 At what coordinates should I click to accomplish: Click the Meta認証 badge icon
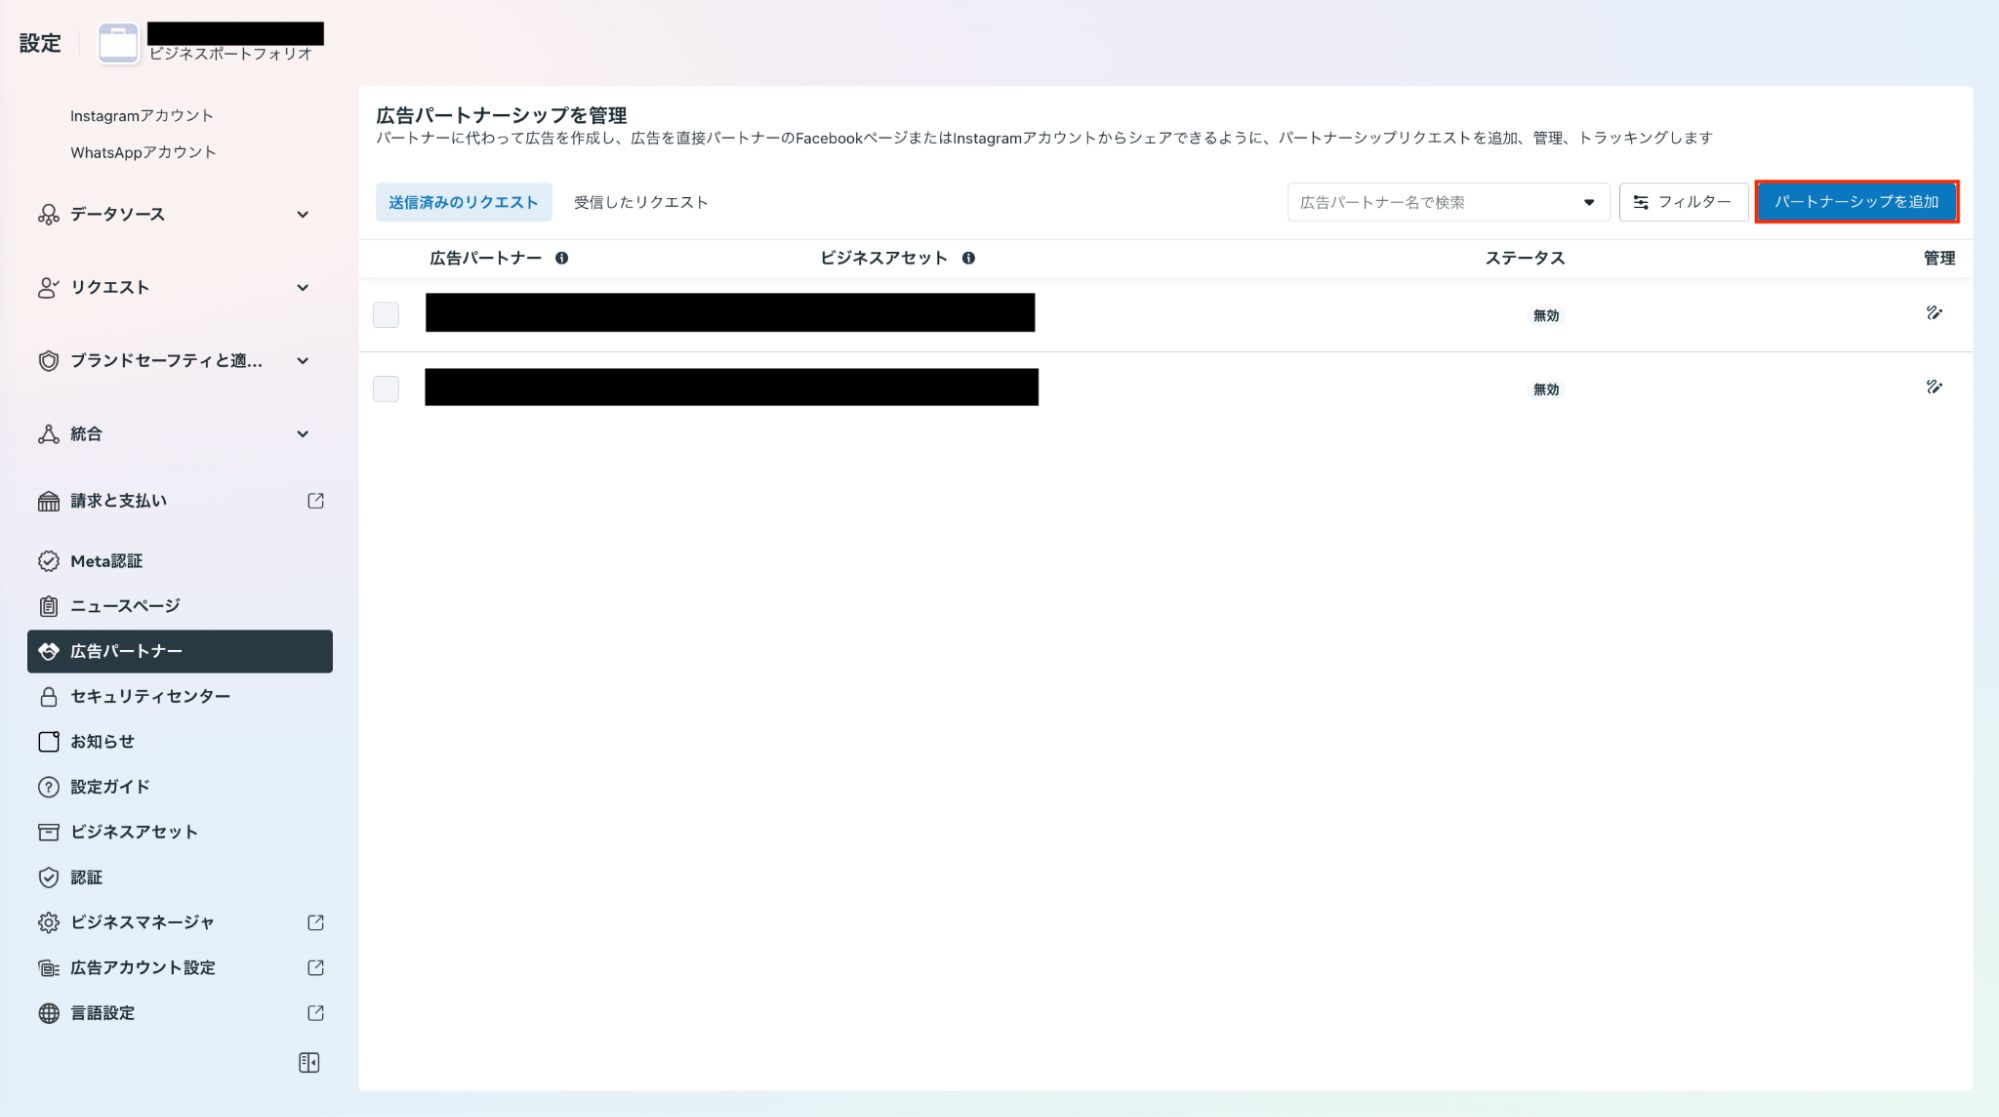pos(48,561)
